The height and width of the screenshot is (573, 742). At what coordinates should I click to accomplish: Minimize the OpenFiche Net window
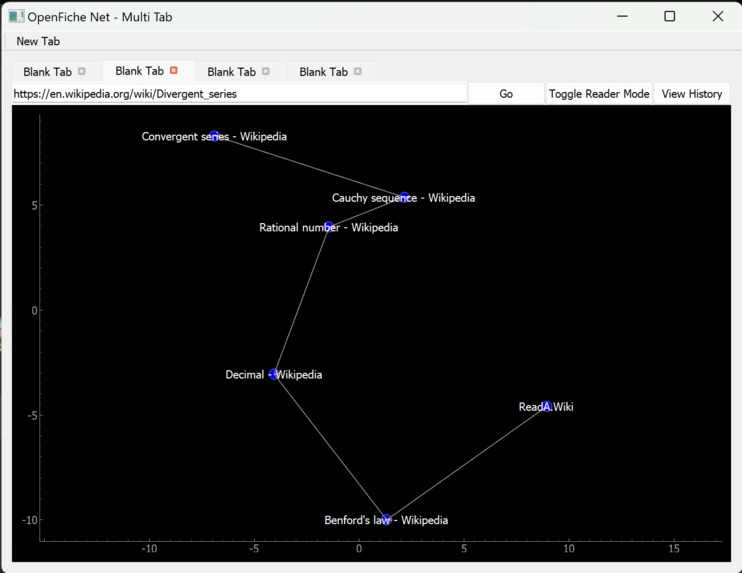[x=622, y=16]
